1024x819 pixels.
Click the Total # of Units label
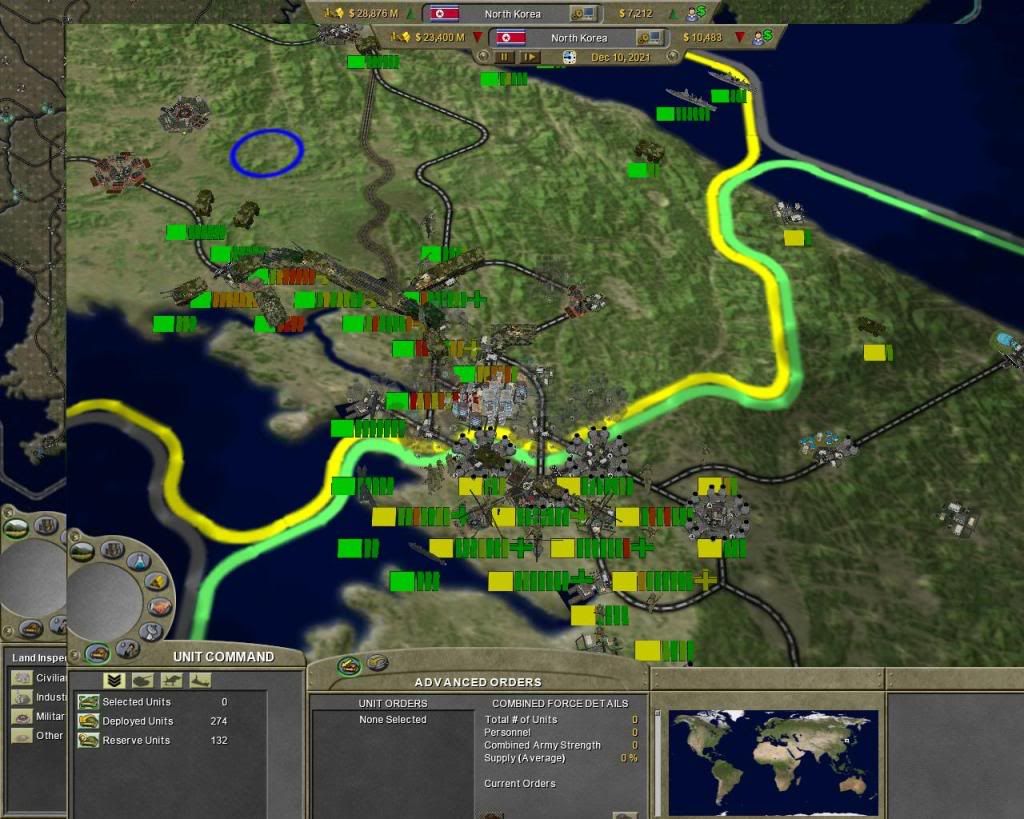tap(520, 720)
